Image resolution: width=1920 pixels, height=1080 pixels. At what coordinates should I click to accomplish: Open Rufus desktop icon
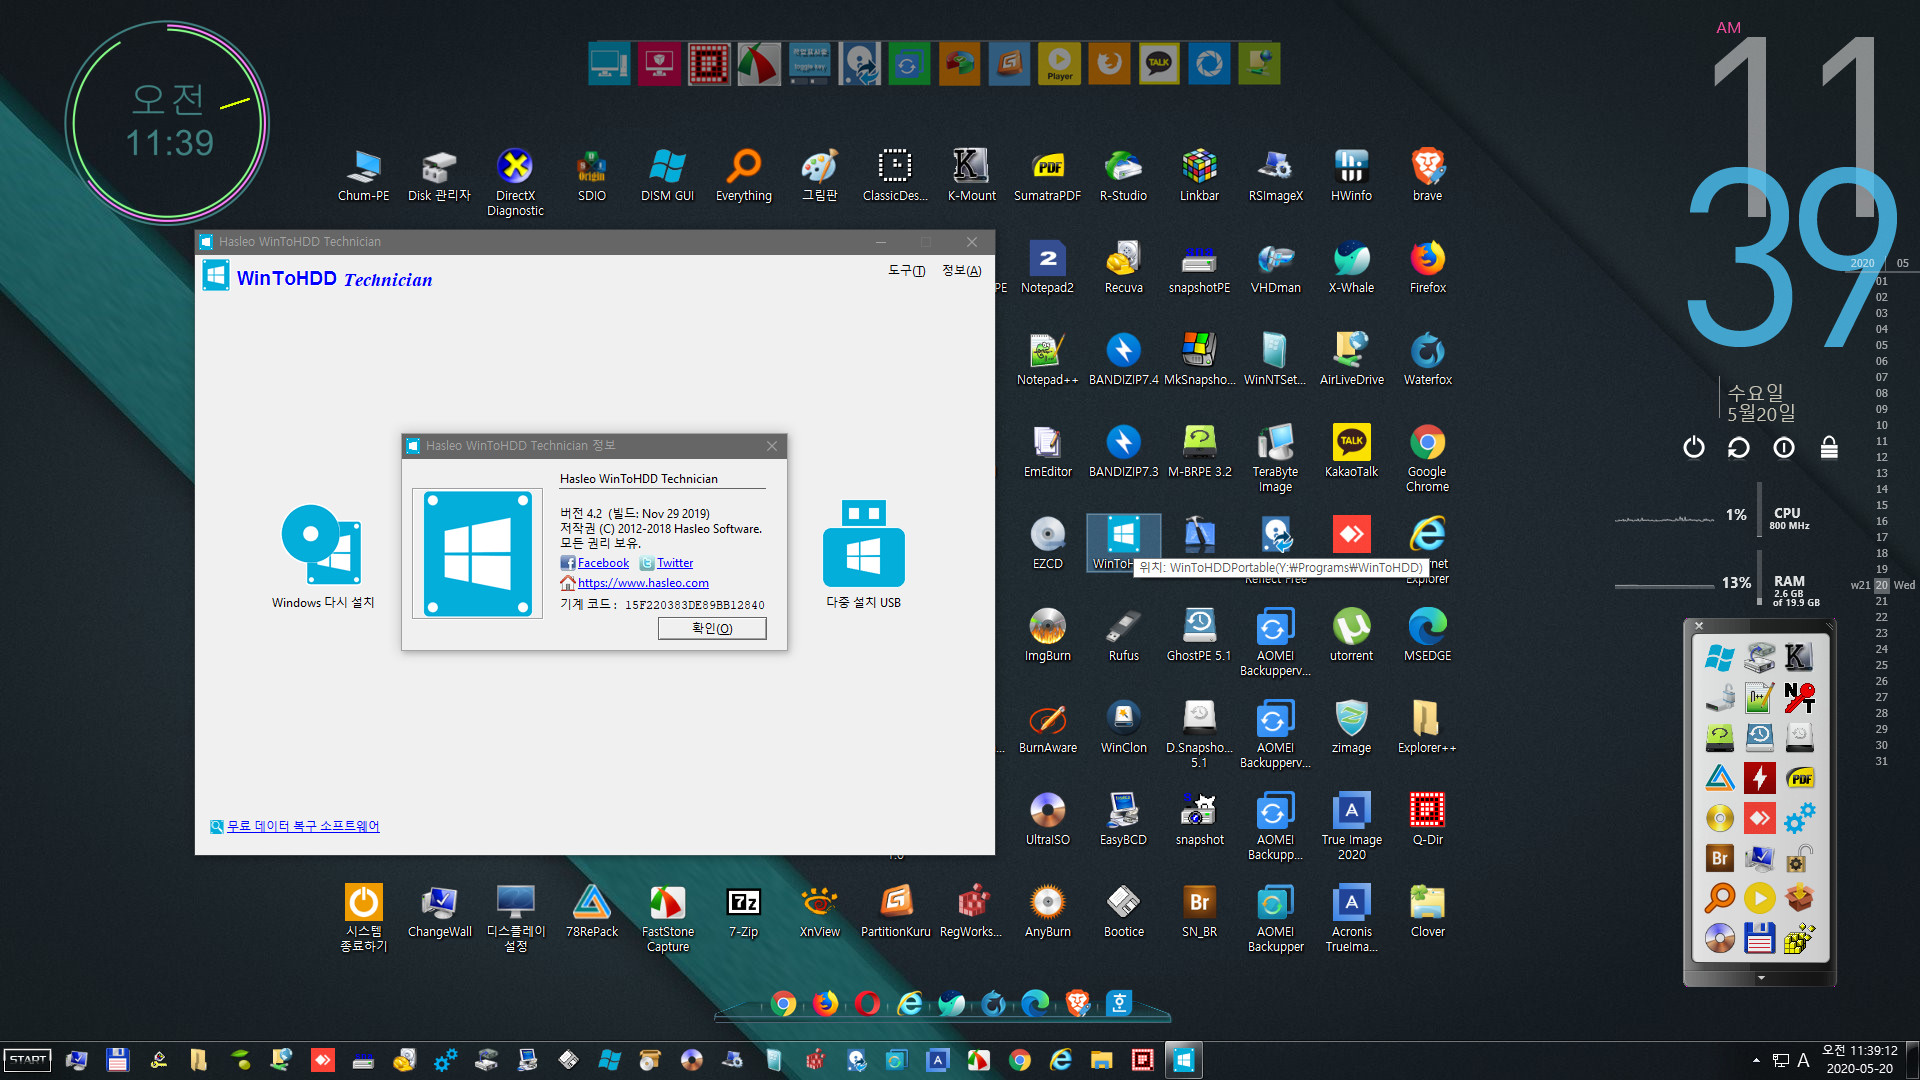coord(1123,635)
